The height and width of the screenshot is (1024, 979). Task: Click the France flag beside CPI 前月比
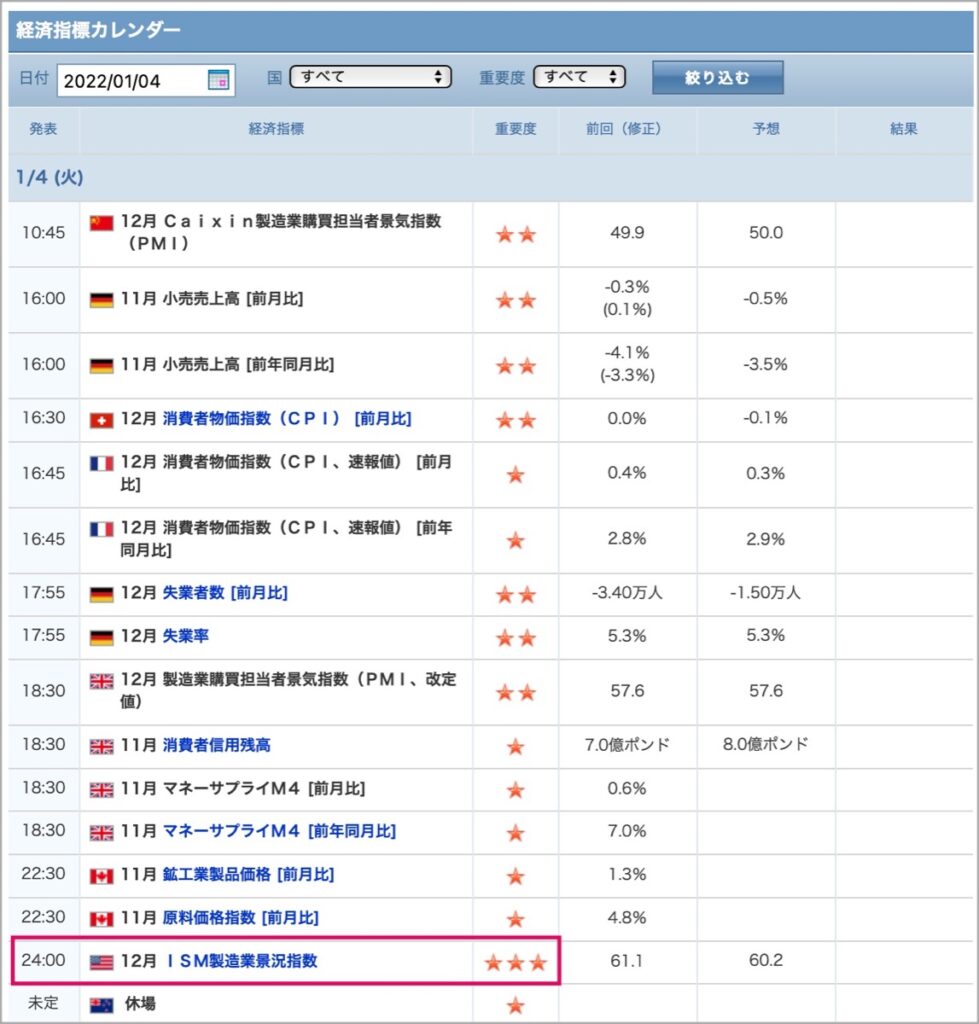click(101, 464)
